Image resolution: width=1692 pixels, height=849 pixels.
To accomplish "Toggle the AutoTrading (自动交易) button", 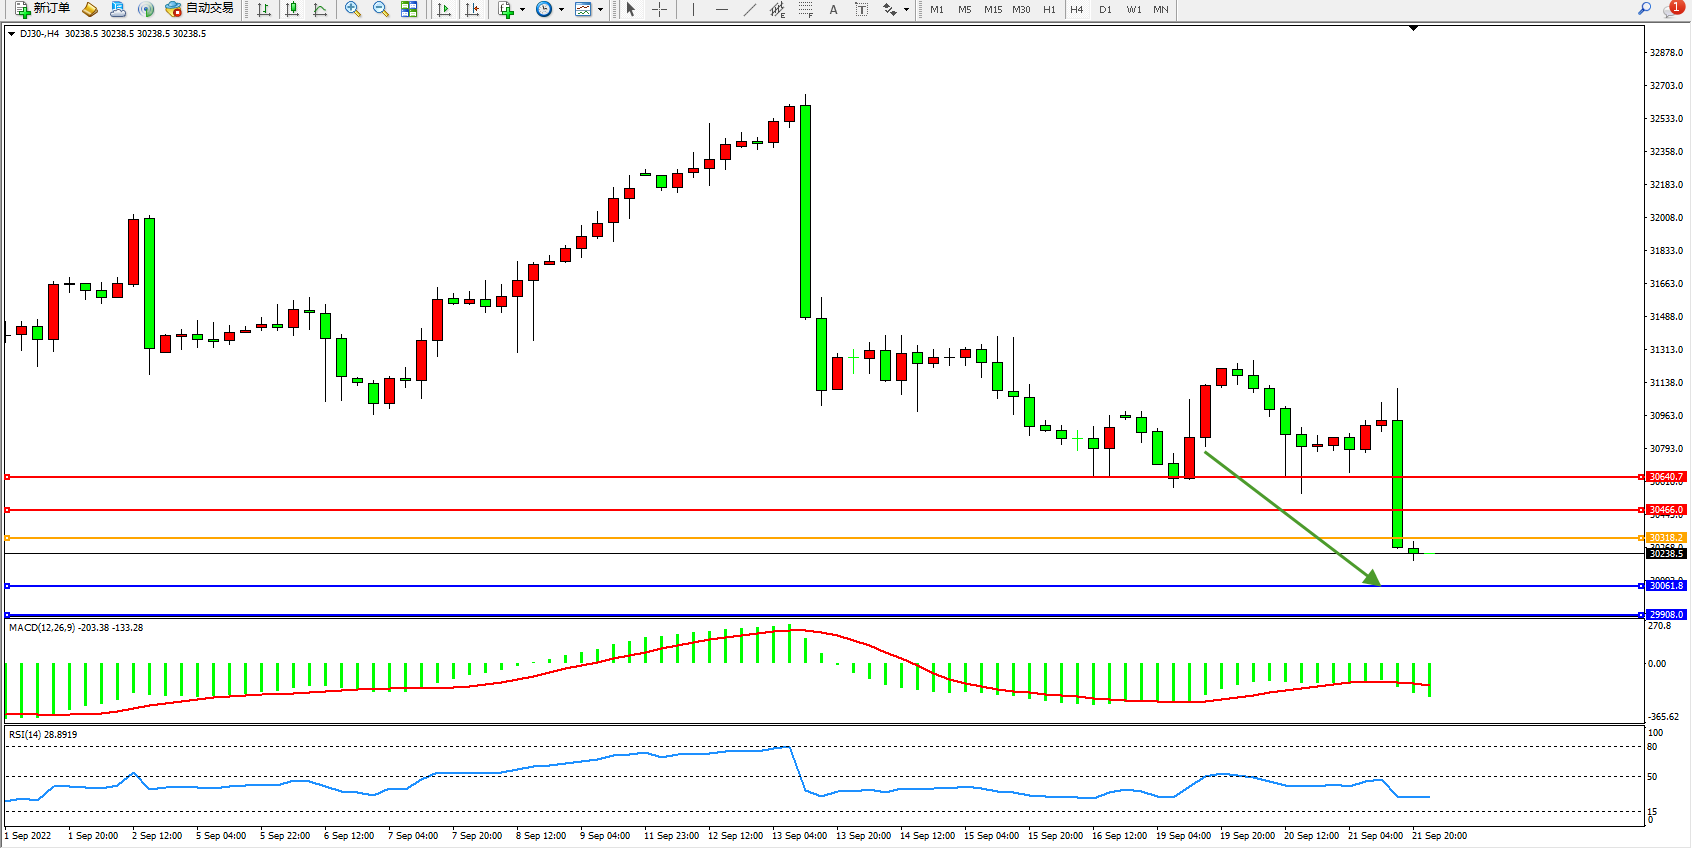I will pos(199,9).
